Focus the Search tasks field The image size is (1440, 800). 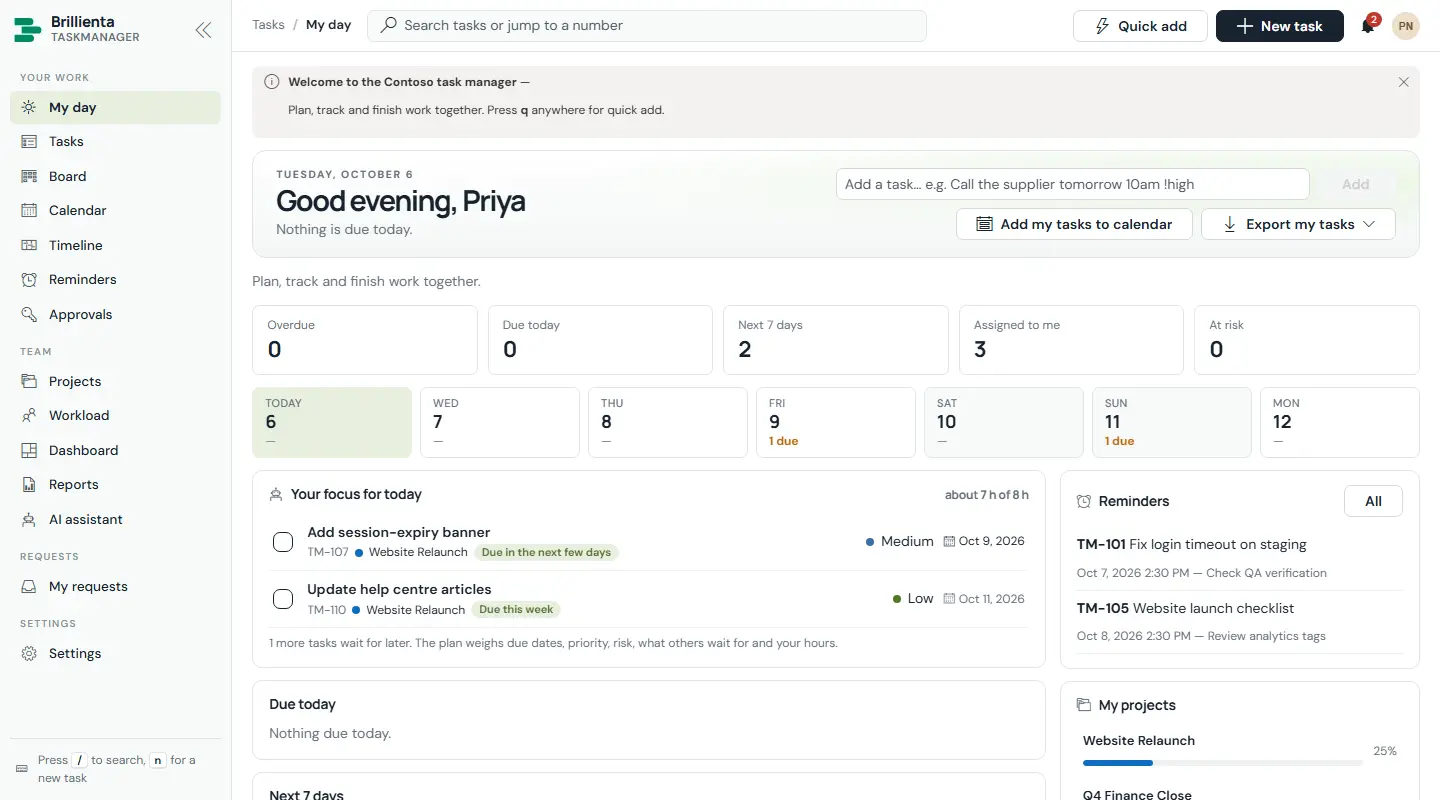point(647,26)
